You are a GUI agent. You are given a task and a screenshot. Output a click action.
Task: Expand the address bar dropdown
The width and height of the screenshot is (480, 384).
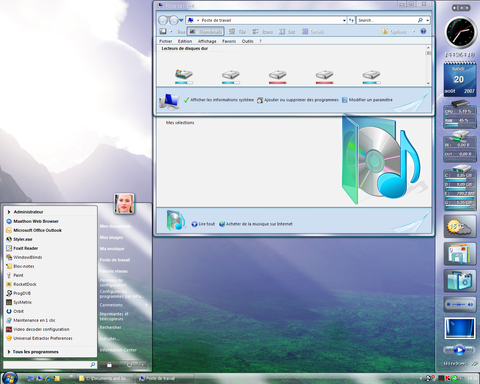click(x=344, y=20)
